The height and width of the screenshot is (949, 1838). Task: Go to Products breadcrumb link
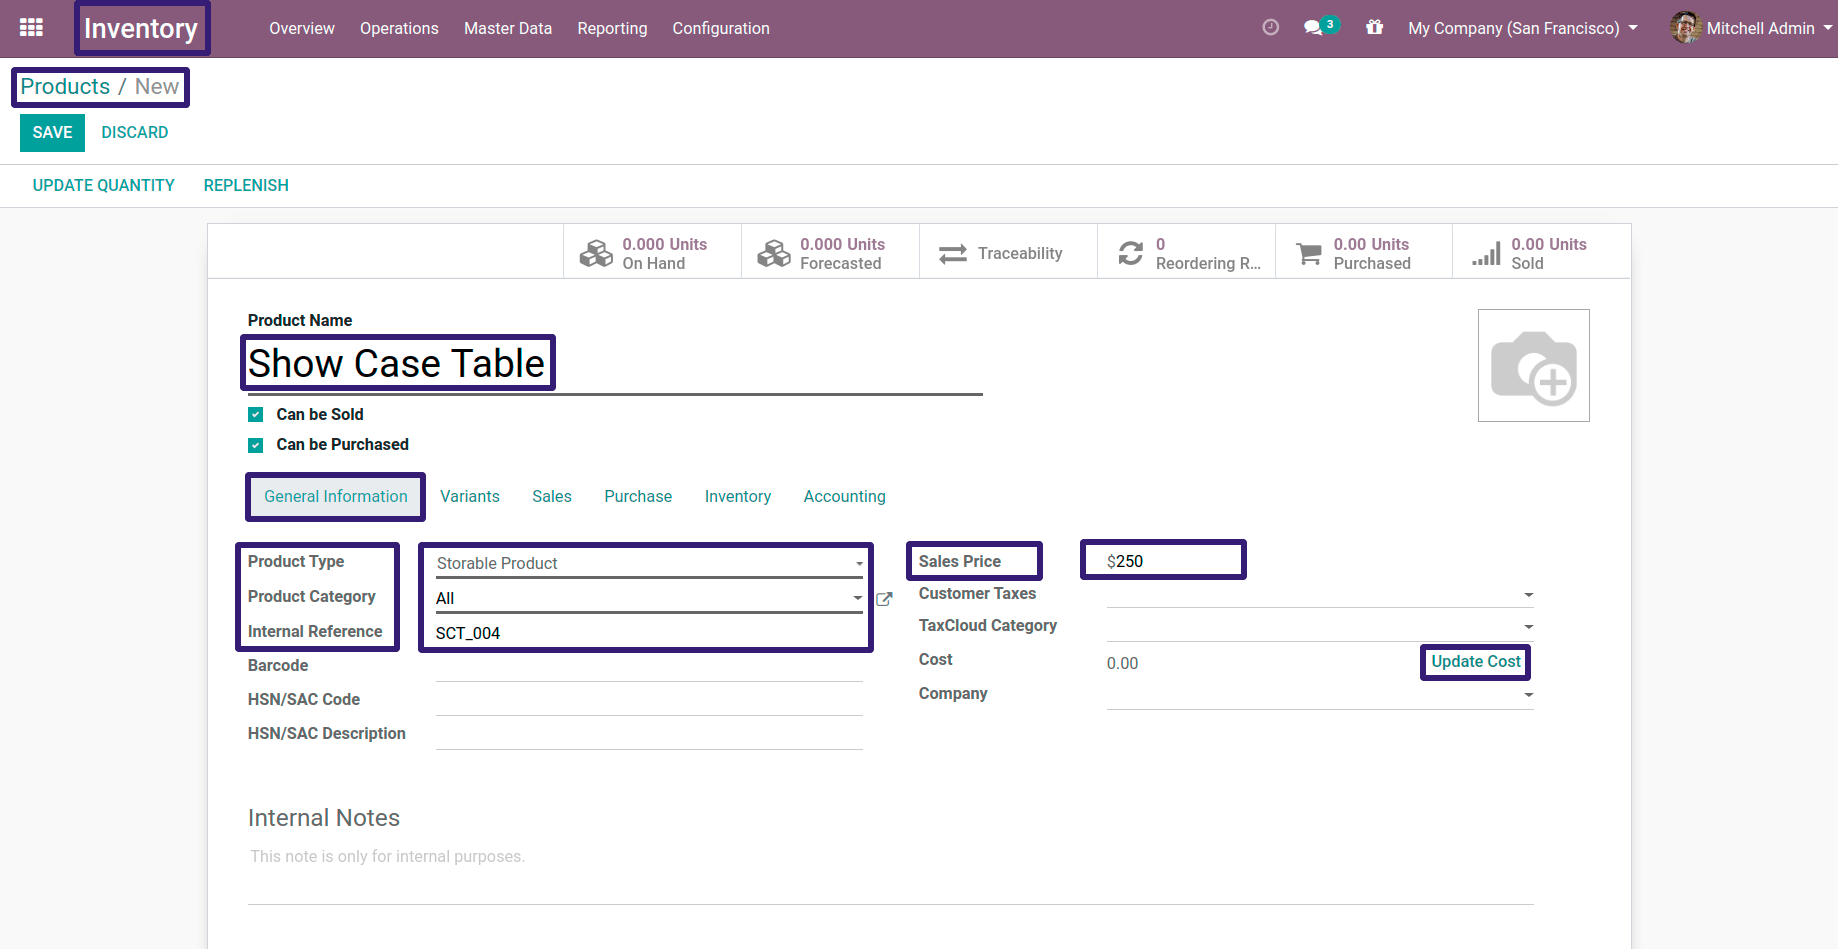coord(66,87)
